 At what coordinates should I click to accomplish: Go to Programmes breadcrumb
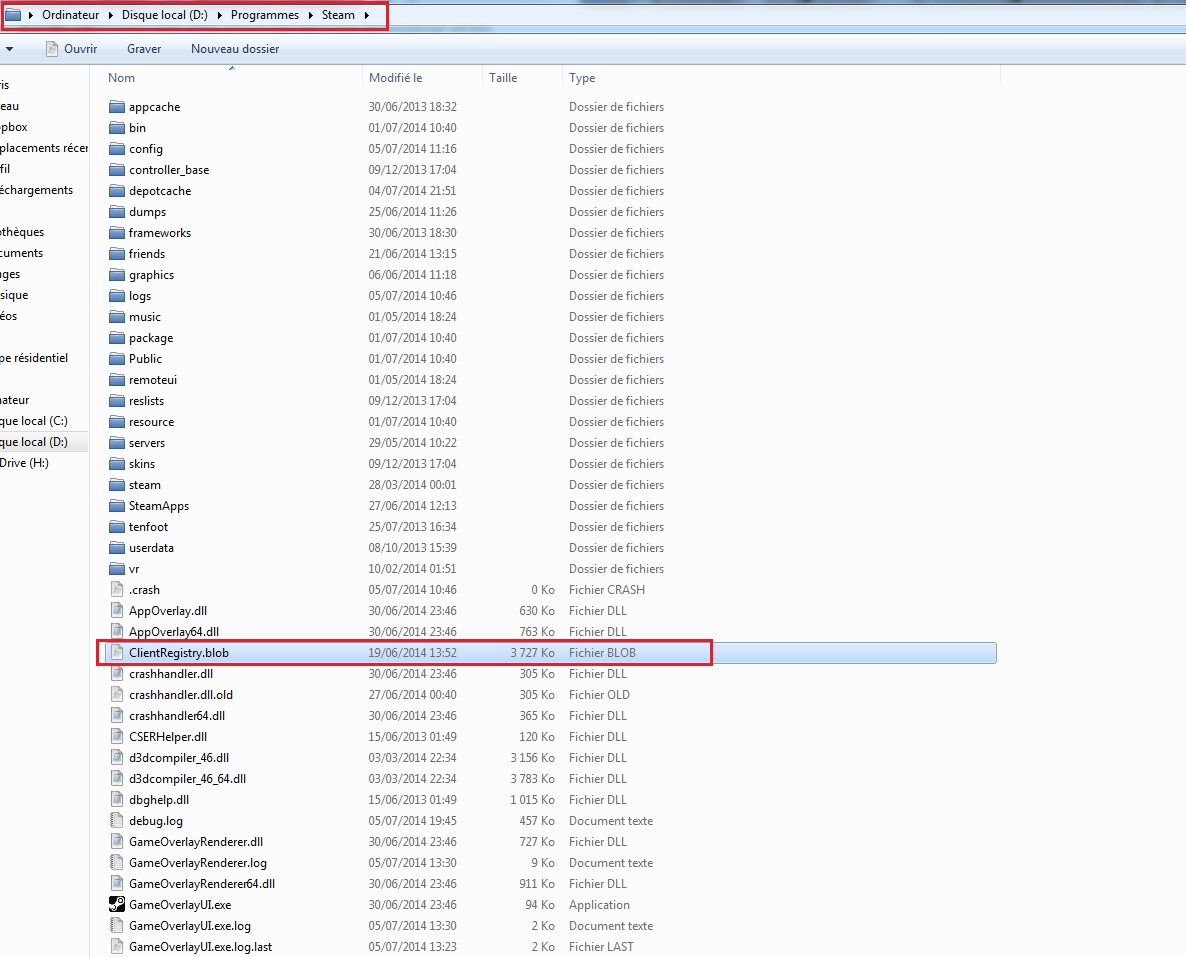tap(265, 15)
